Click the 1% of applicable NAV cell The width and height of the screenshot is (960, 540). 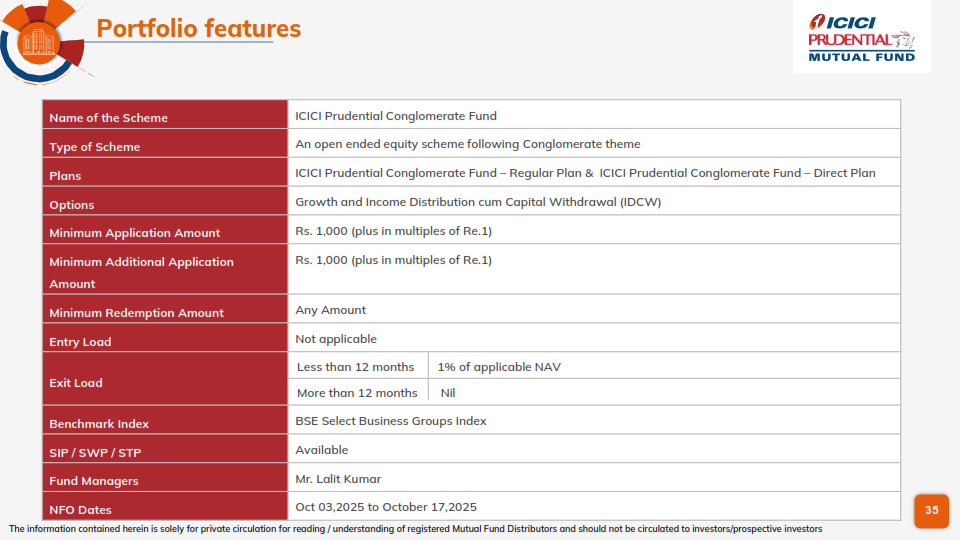pyautogui.click(x=498, y=367)
